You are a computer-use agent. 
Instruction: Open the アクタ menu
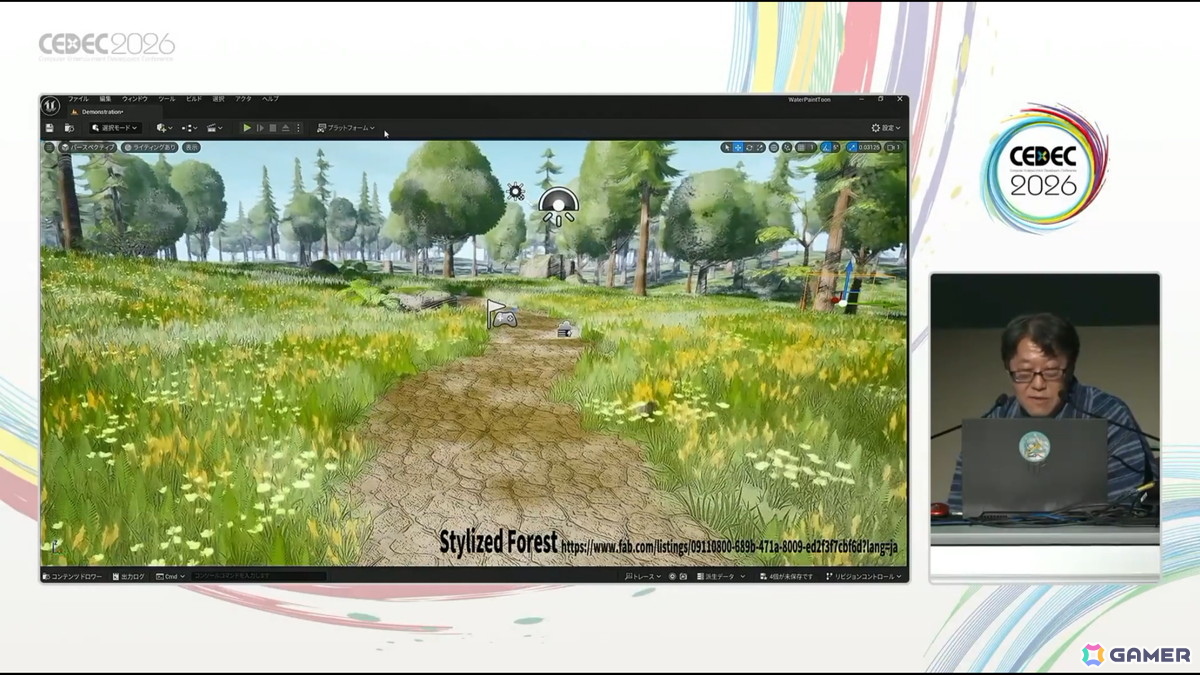(x=243, y=99)
